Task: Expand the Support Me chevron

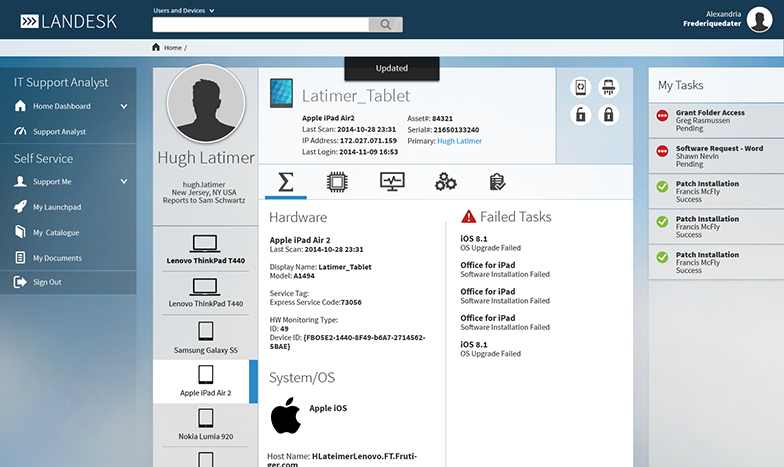Action: click(x=124, y=182)
